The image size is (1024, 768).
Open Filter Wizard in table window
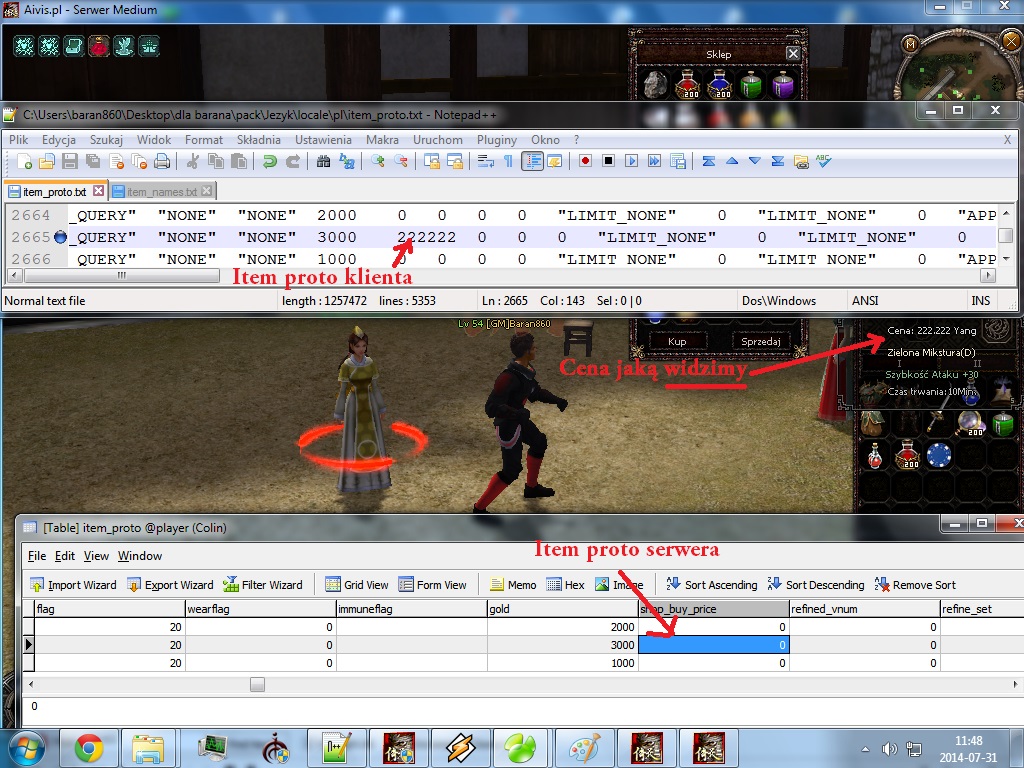[x=263, y=584]
